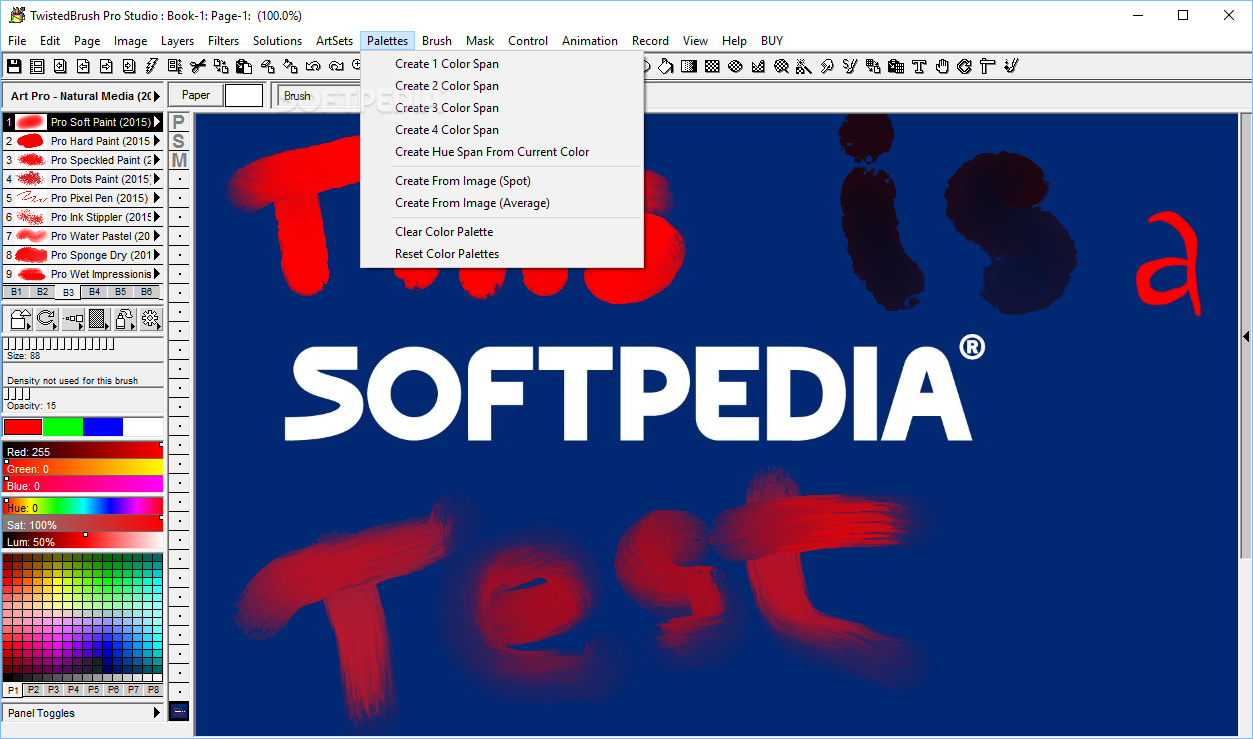The width and height of the screenshot is (1253, 739).
Task: Select the blue color swatch
Action: click(103, 427)
